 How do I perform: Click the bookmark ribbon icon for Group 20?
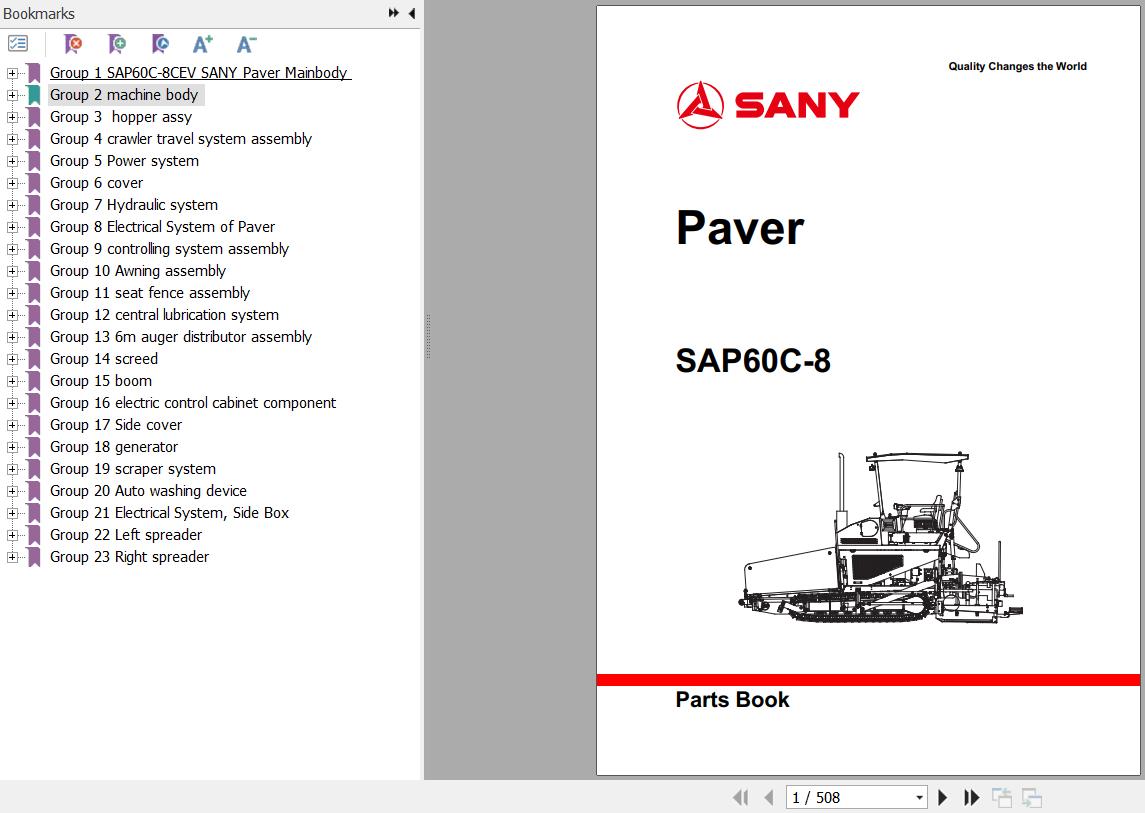(x=34, y=491)
